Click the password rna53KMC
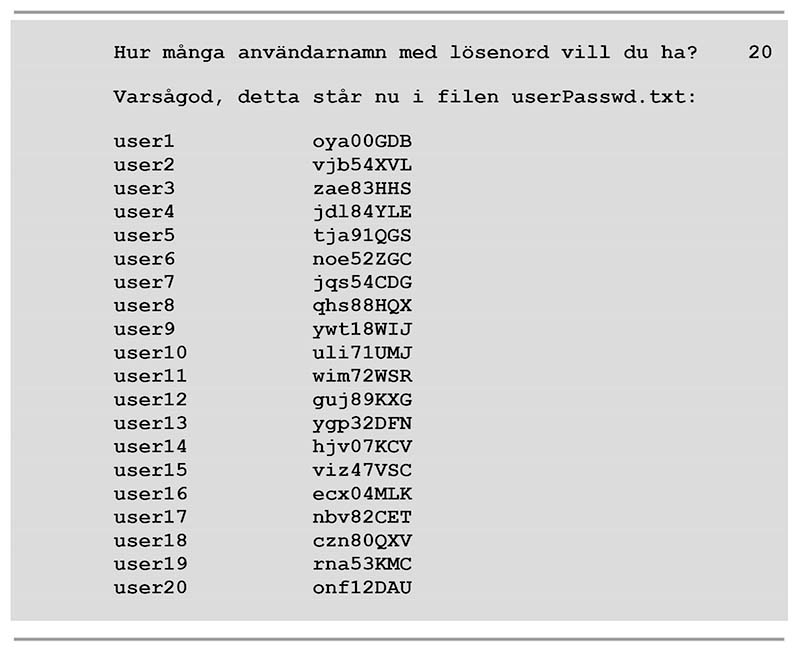This screenshot has width=800, height=651. [362, 564]
